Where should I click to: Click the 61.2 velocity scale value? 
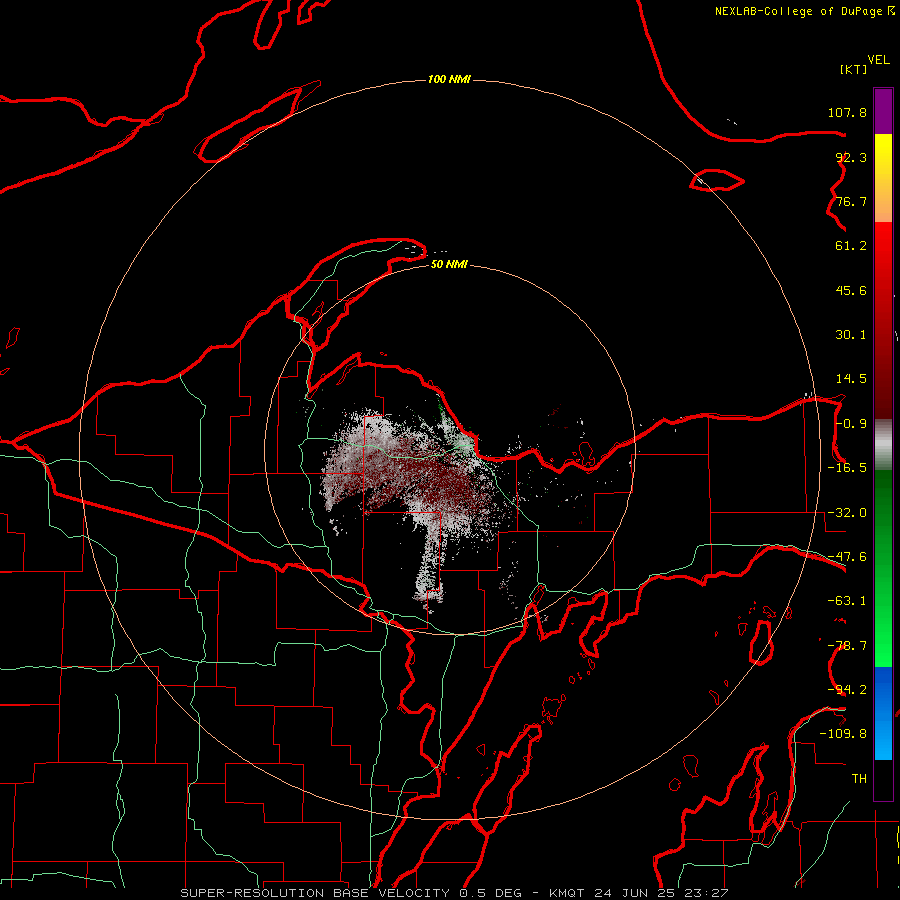click(x=851, y=246)
